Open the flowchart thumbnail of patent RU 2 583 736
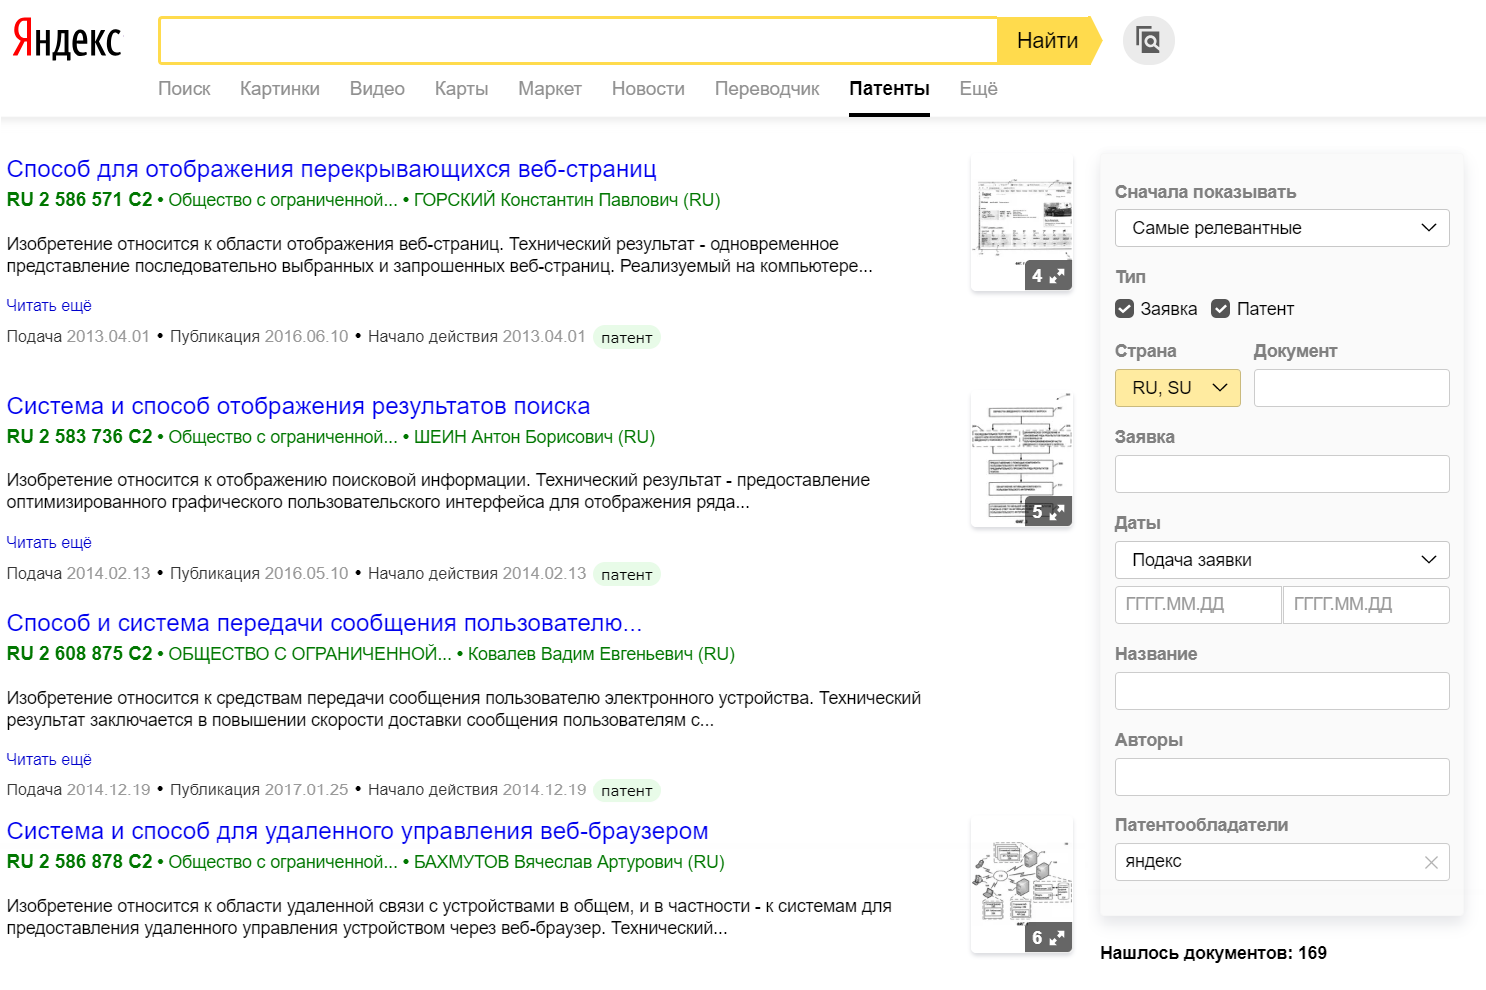This screenshot has height=990, width=1486. pos(1021,458)
